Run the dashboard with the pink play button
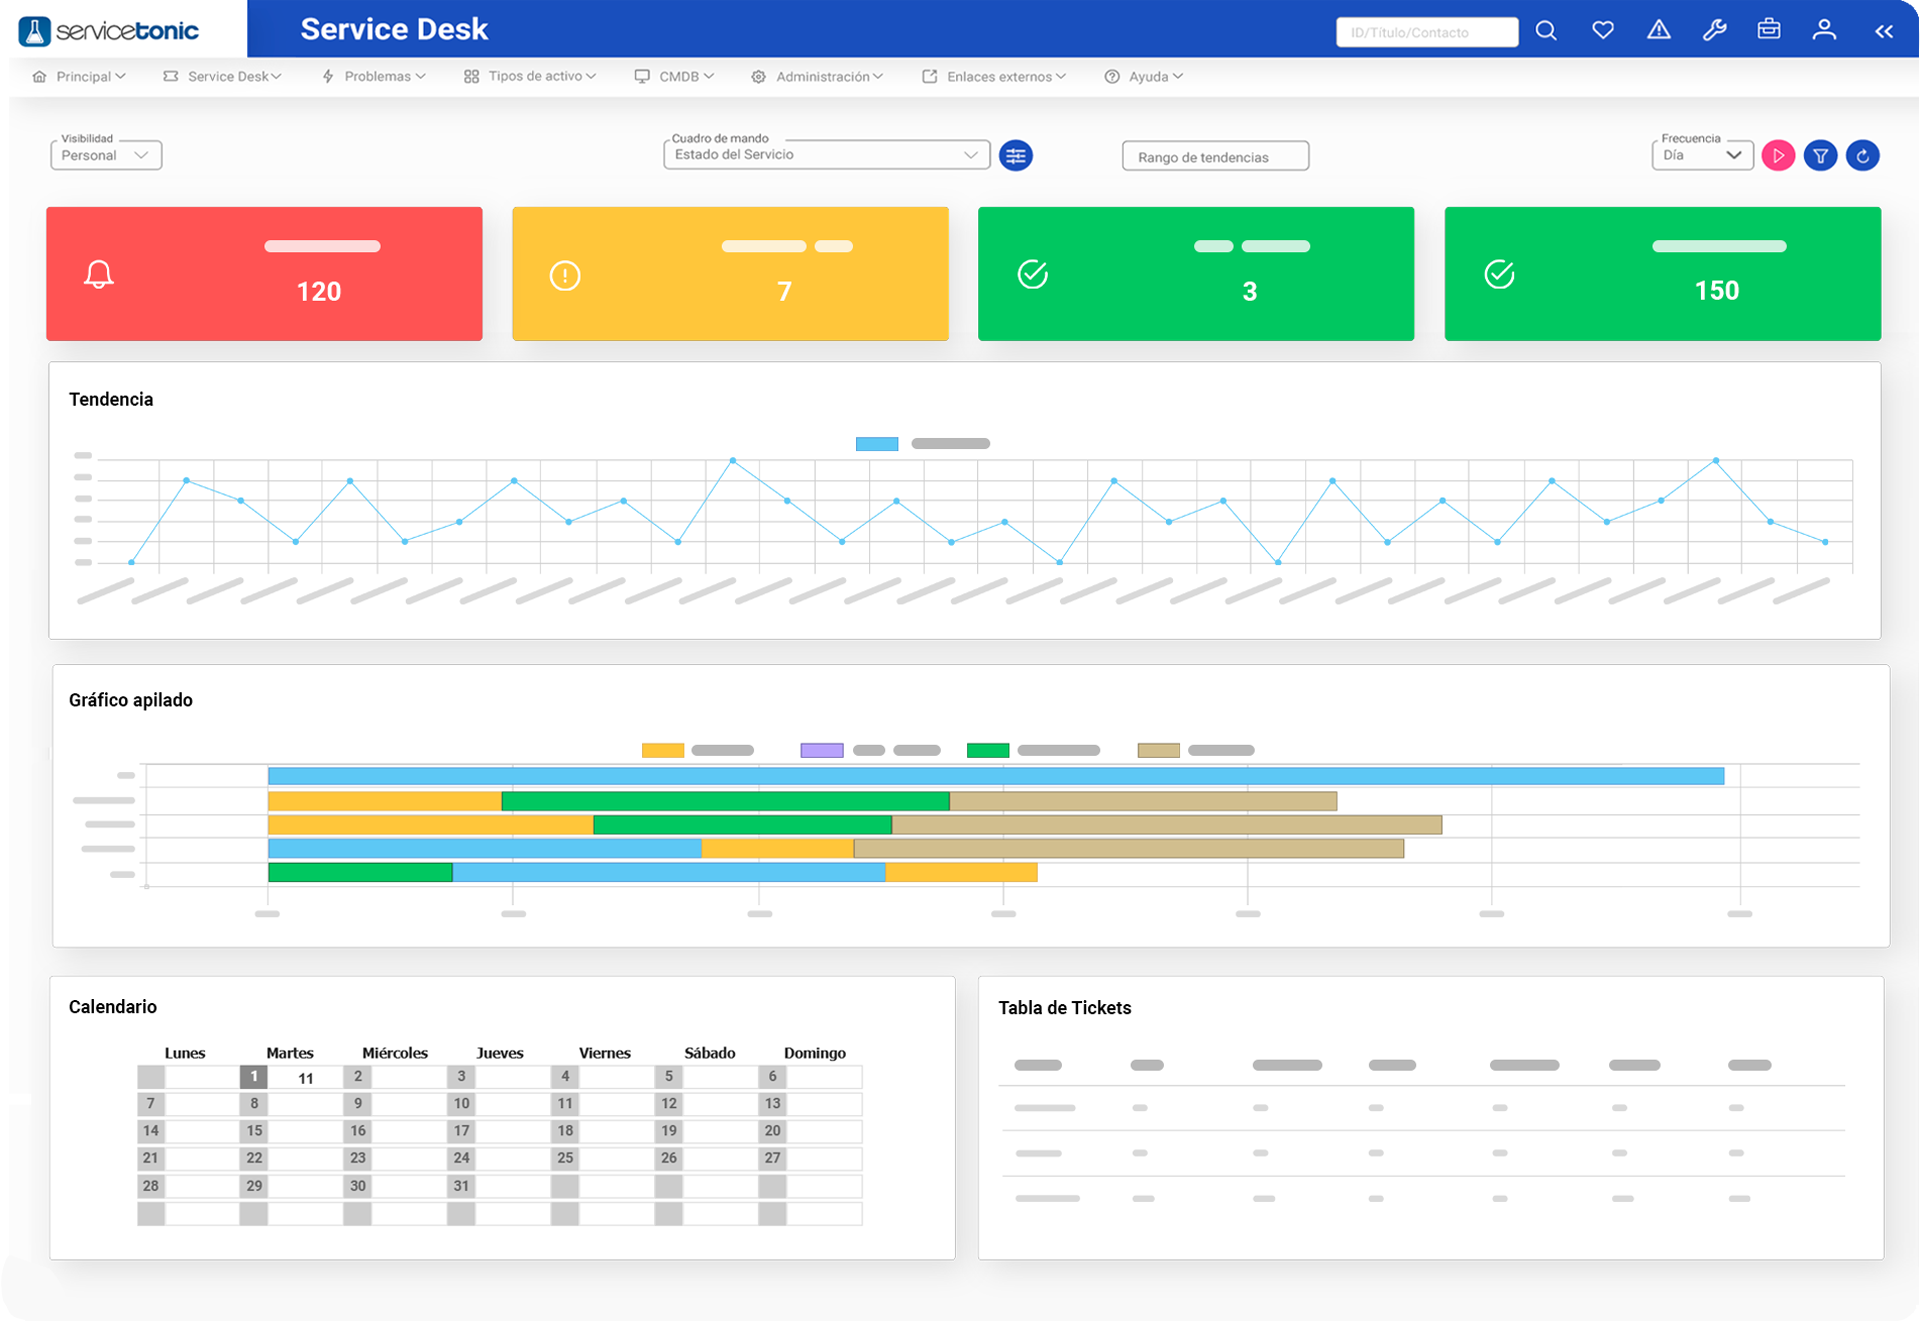 click(1778, 156)
